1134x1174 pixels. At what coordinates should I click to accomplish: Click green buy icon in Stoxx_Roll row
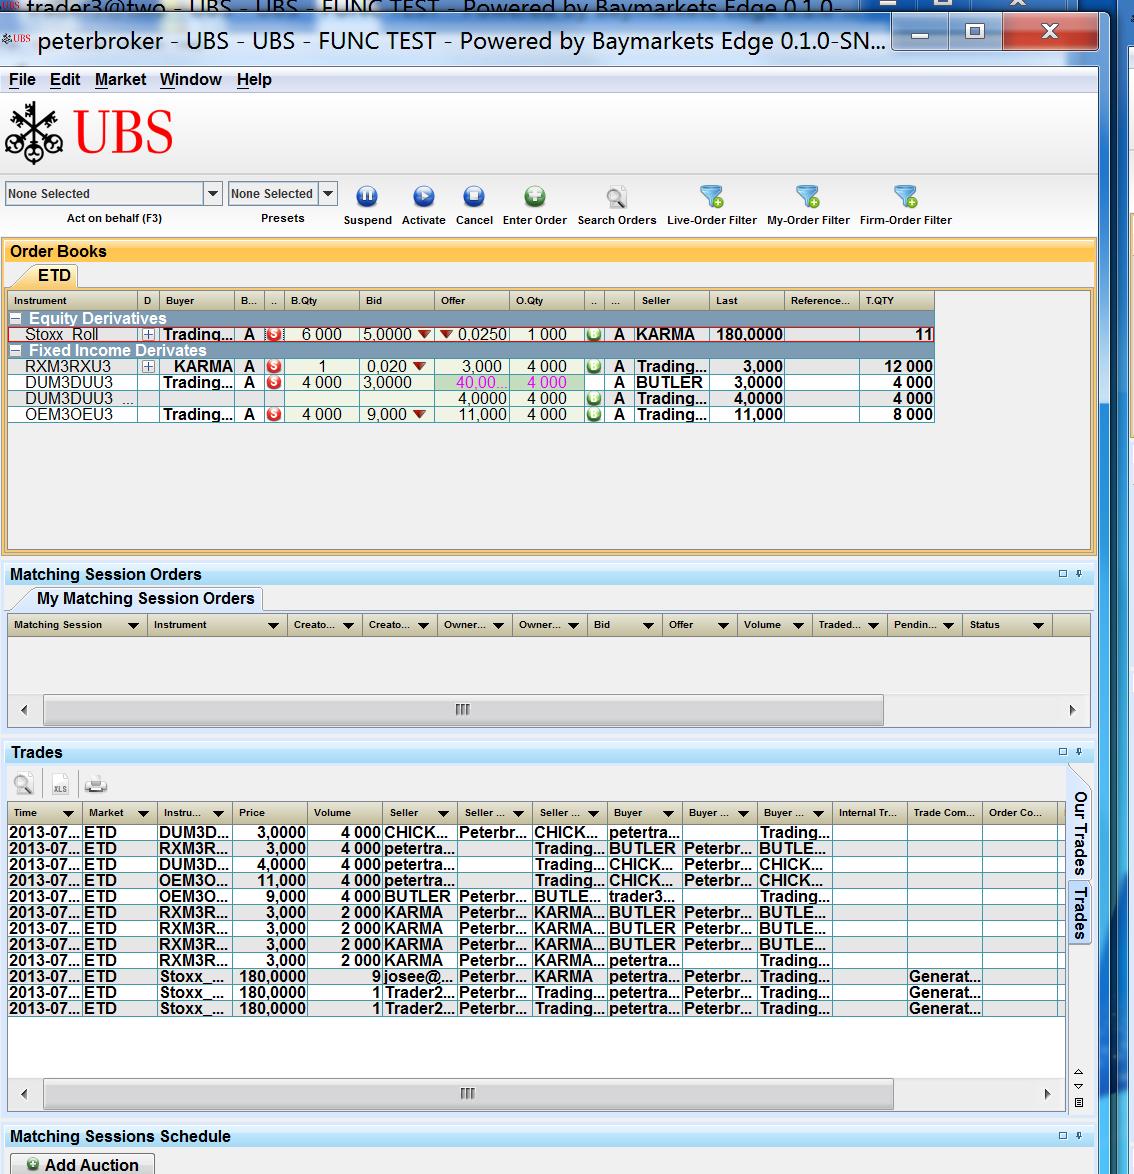[594, 335]
